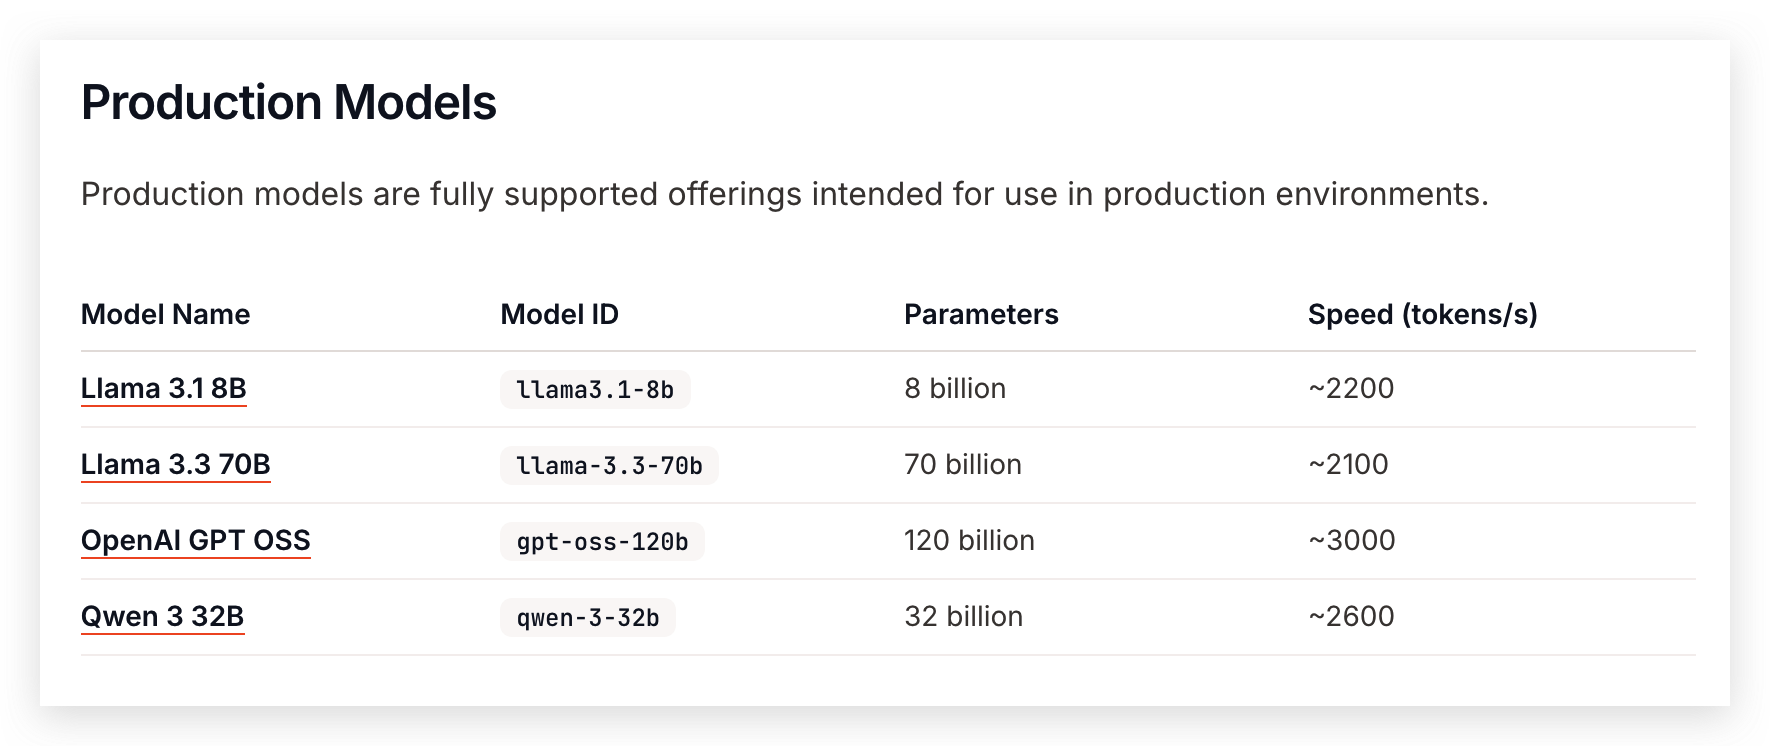Click the ~2600 speed value
1770x746 pixels.
coord(1351,616)
